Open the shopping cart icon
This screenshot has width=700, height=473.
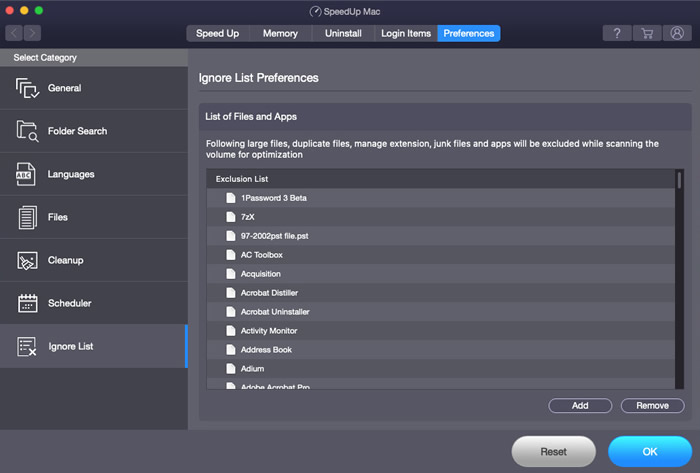[647, 33]
